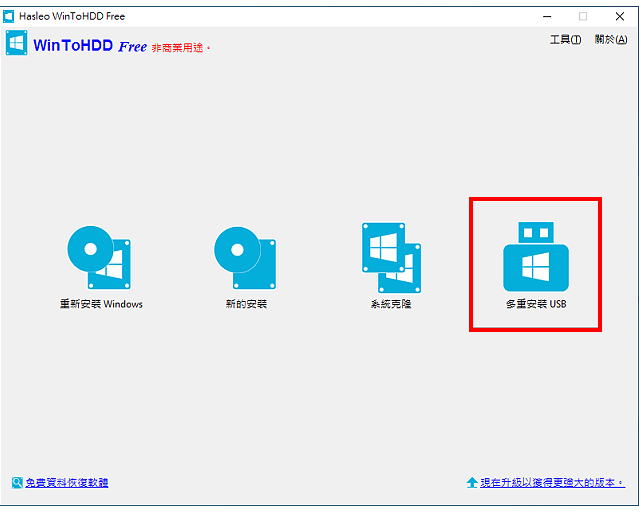The width and height of the screenshot is (641, 514).
Task: Click the small app icon in title bar
Action: coord(9,16)
